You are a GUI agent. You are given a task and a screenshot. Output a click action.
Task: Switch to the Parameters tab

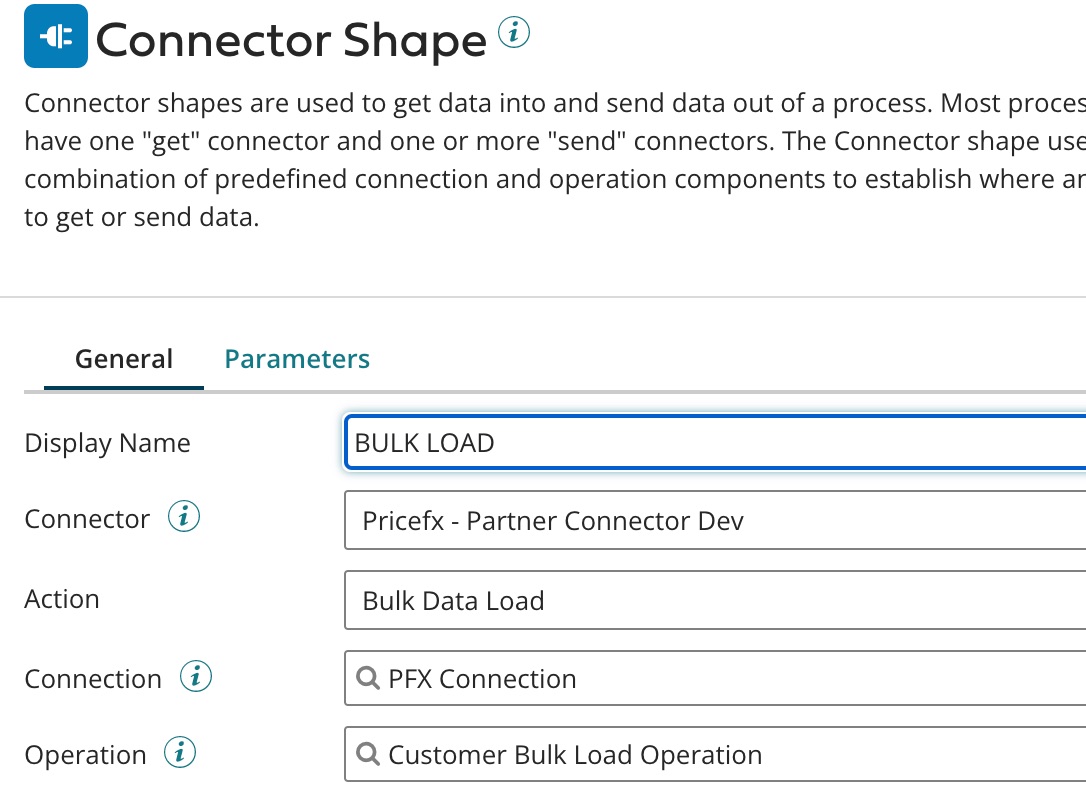(296, 358)
